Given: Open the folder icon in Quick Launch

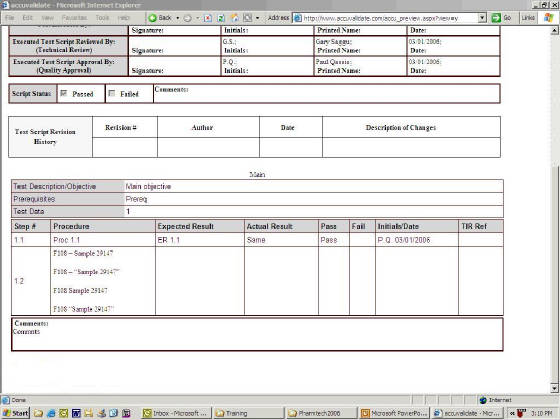Looking at the screenshot, I should point(38,413).
